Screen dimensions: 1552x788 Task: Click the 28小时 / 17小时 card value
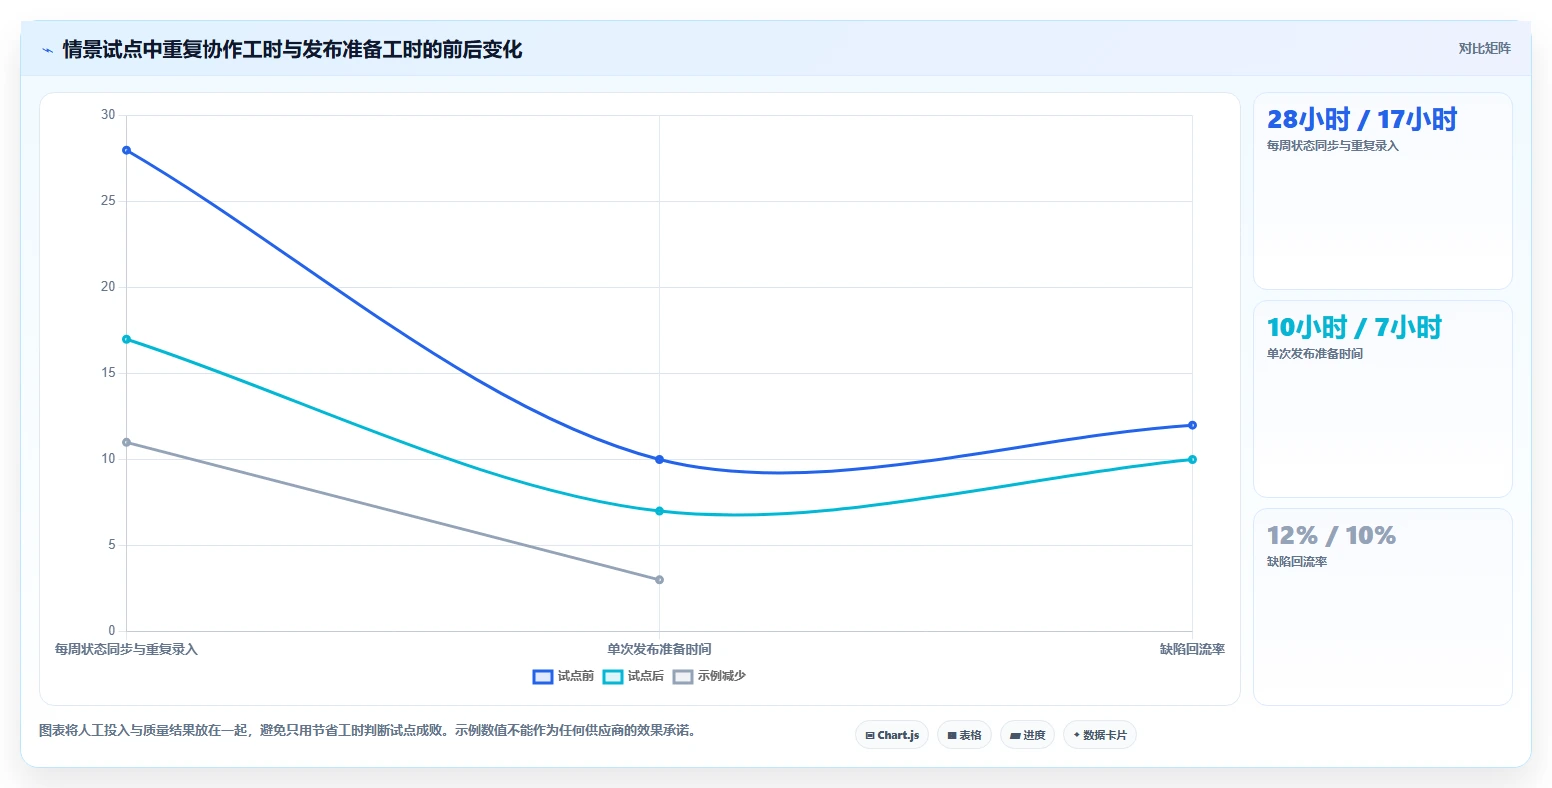(1362, 120)
